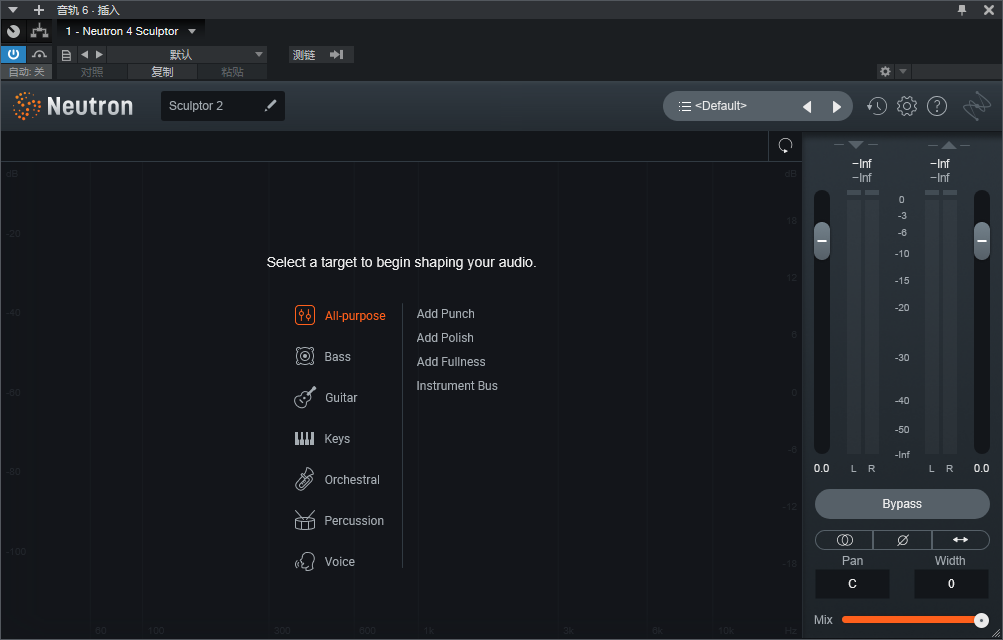
Task: Click the 复制 copy button
Action: (162, 72)
